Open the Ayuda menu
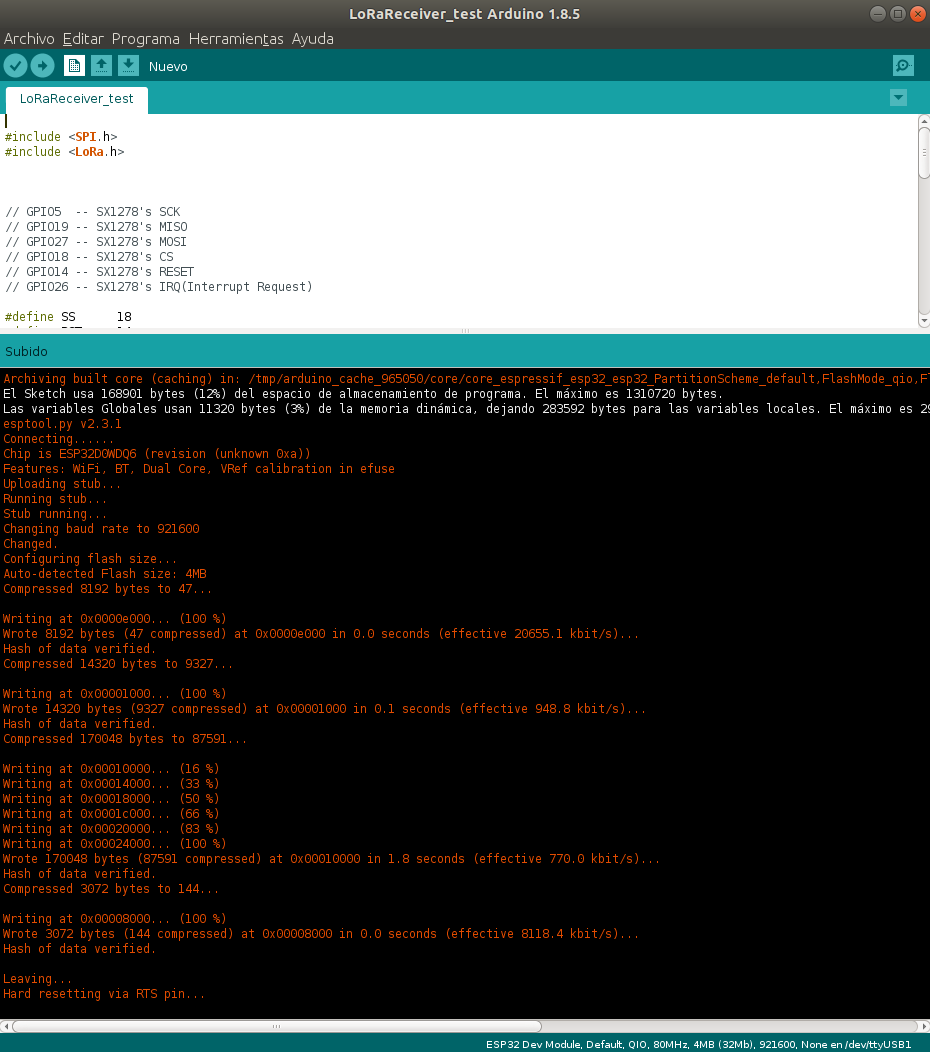 click(313, 39)
